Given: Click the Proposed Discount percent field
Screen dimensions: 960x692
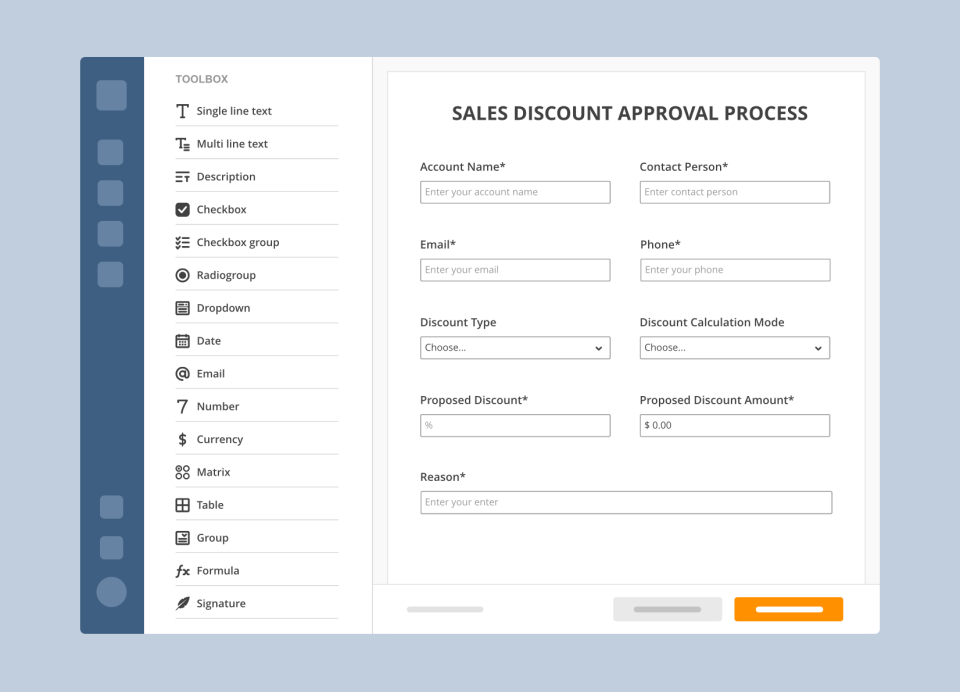Looking at the screenshot, I should pyautogui.click(x=515, y=426).
